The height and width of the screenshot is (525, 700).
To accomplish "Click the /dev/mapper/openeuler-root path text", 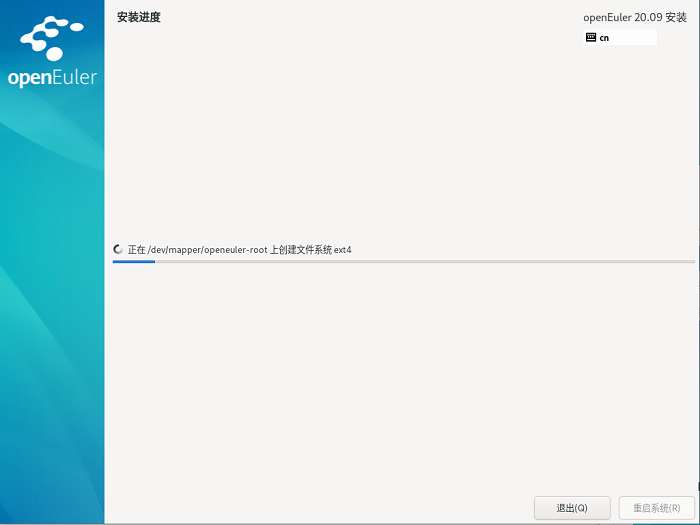I will pyautogui.click(x=207, y=249).
